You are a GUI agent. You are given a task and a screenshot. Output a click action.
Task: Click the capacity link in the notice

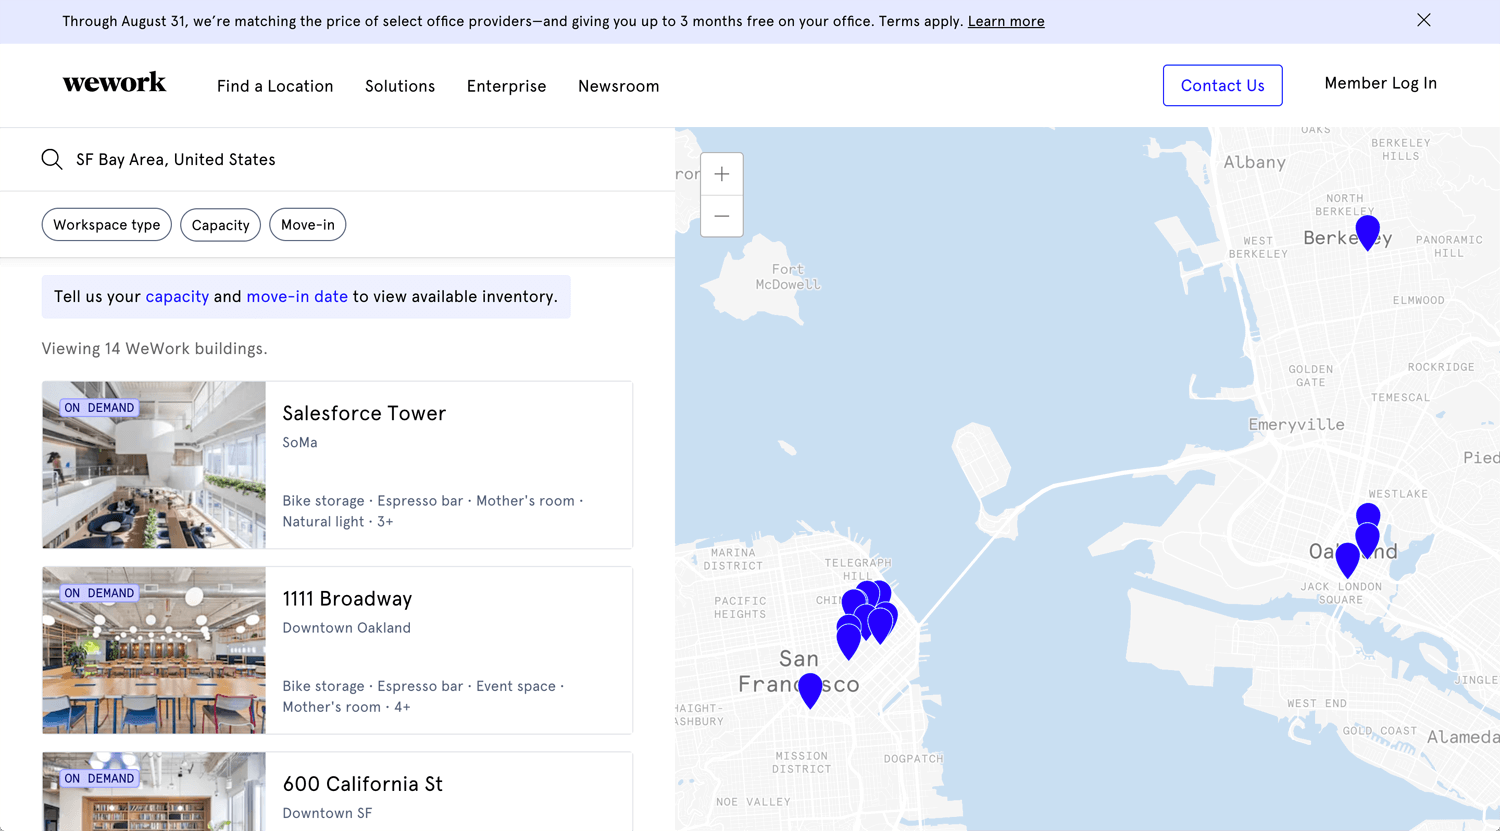177,296
